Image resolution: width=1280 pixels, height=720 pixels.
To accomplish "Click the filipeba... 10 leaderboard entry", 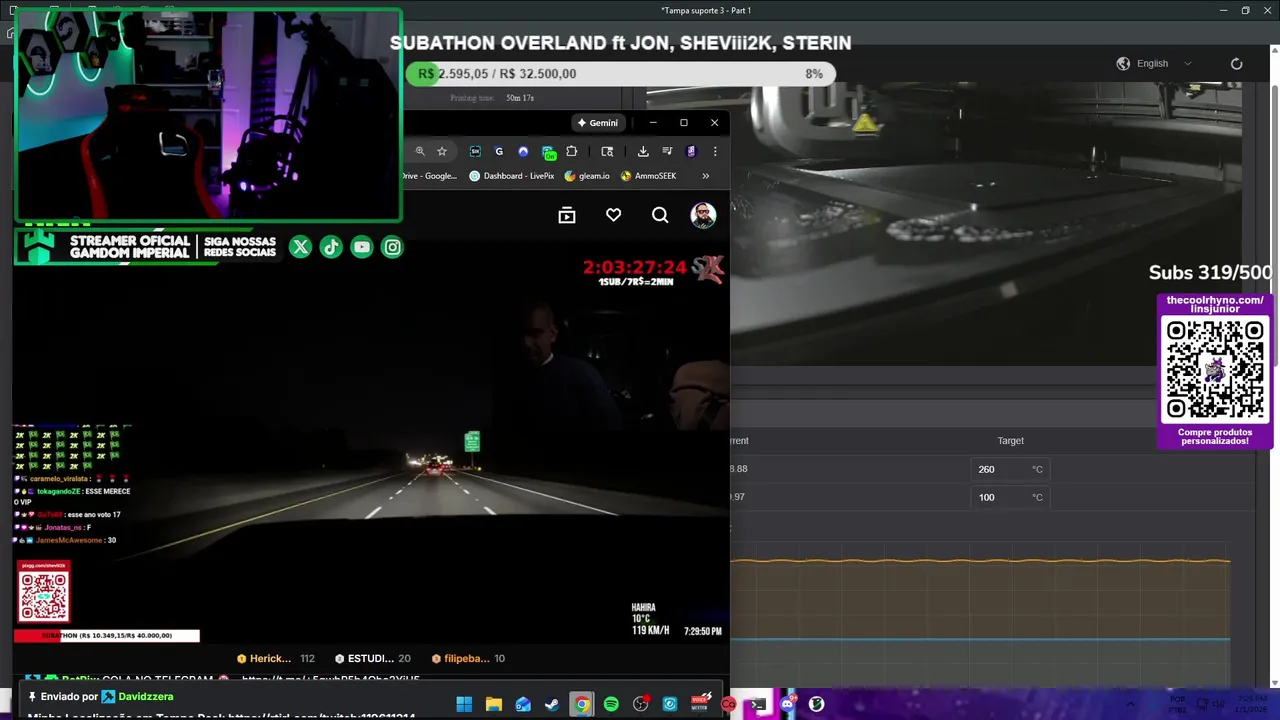I will click(468, 658).
